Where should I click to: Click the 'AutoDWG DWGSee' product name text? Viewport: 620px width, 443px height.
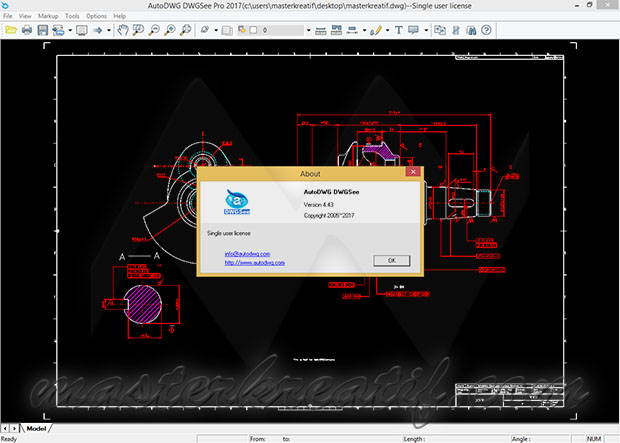point(331,192)
